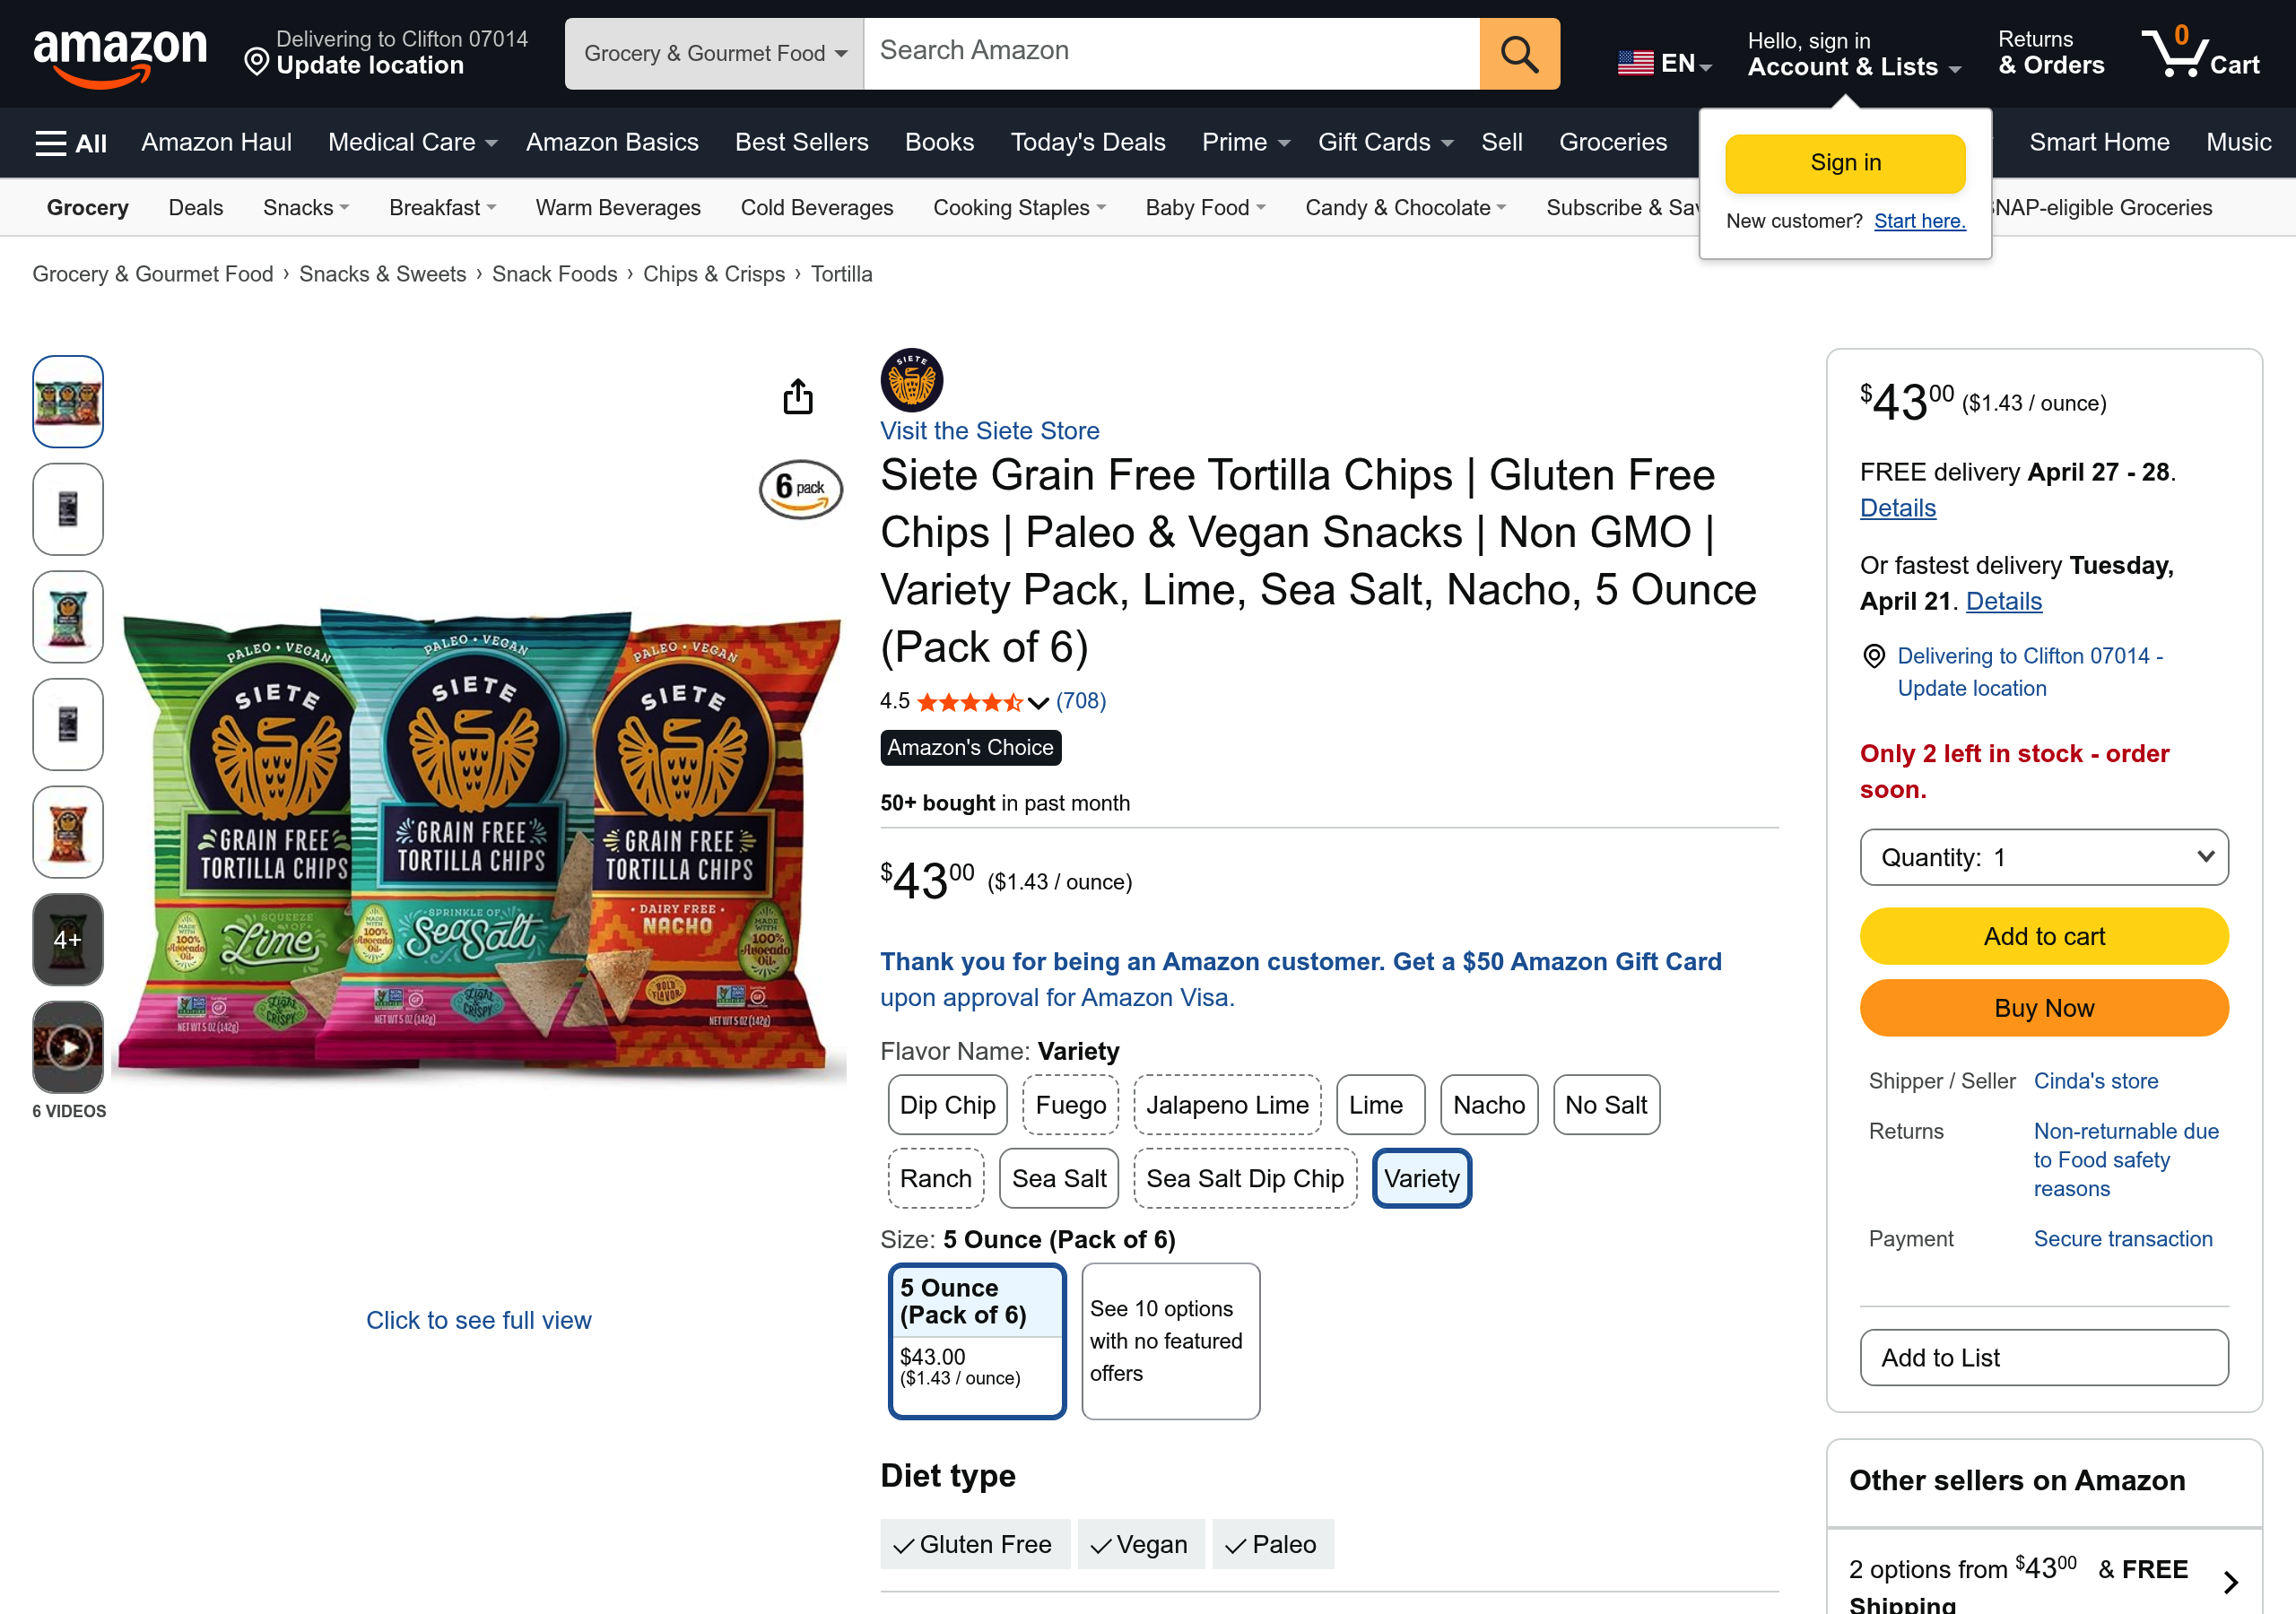Open the Grocery & Gourmet Food category selector
The image size is (2296, 1614).
point(712,53)
